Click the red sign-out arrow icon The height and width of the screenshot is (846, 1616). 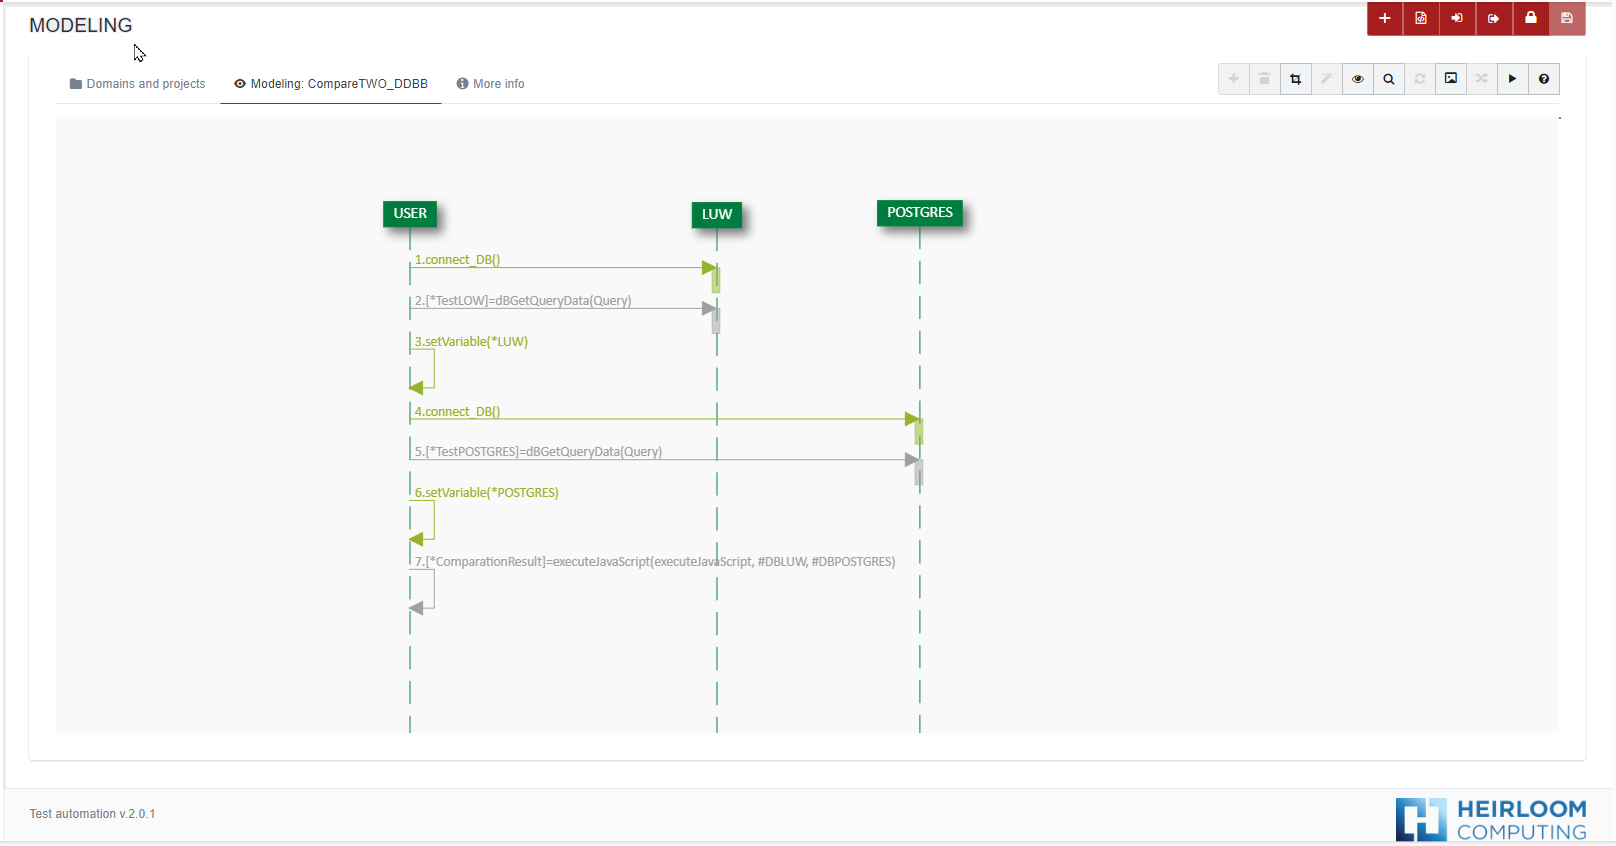[x=1493, y=18]
